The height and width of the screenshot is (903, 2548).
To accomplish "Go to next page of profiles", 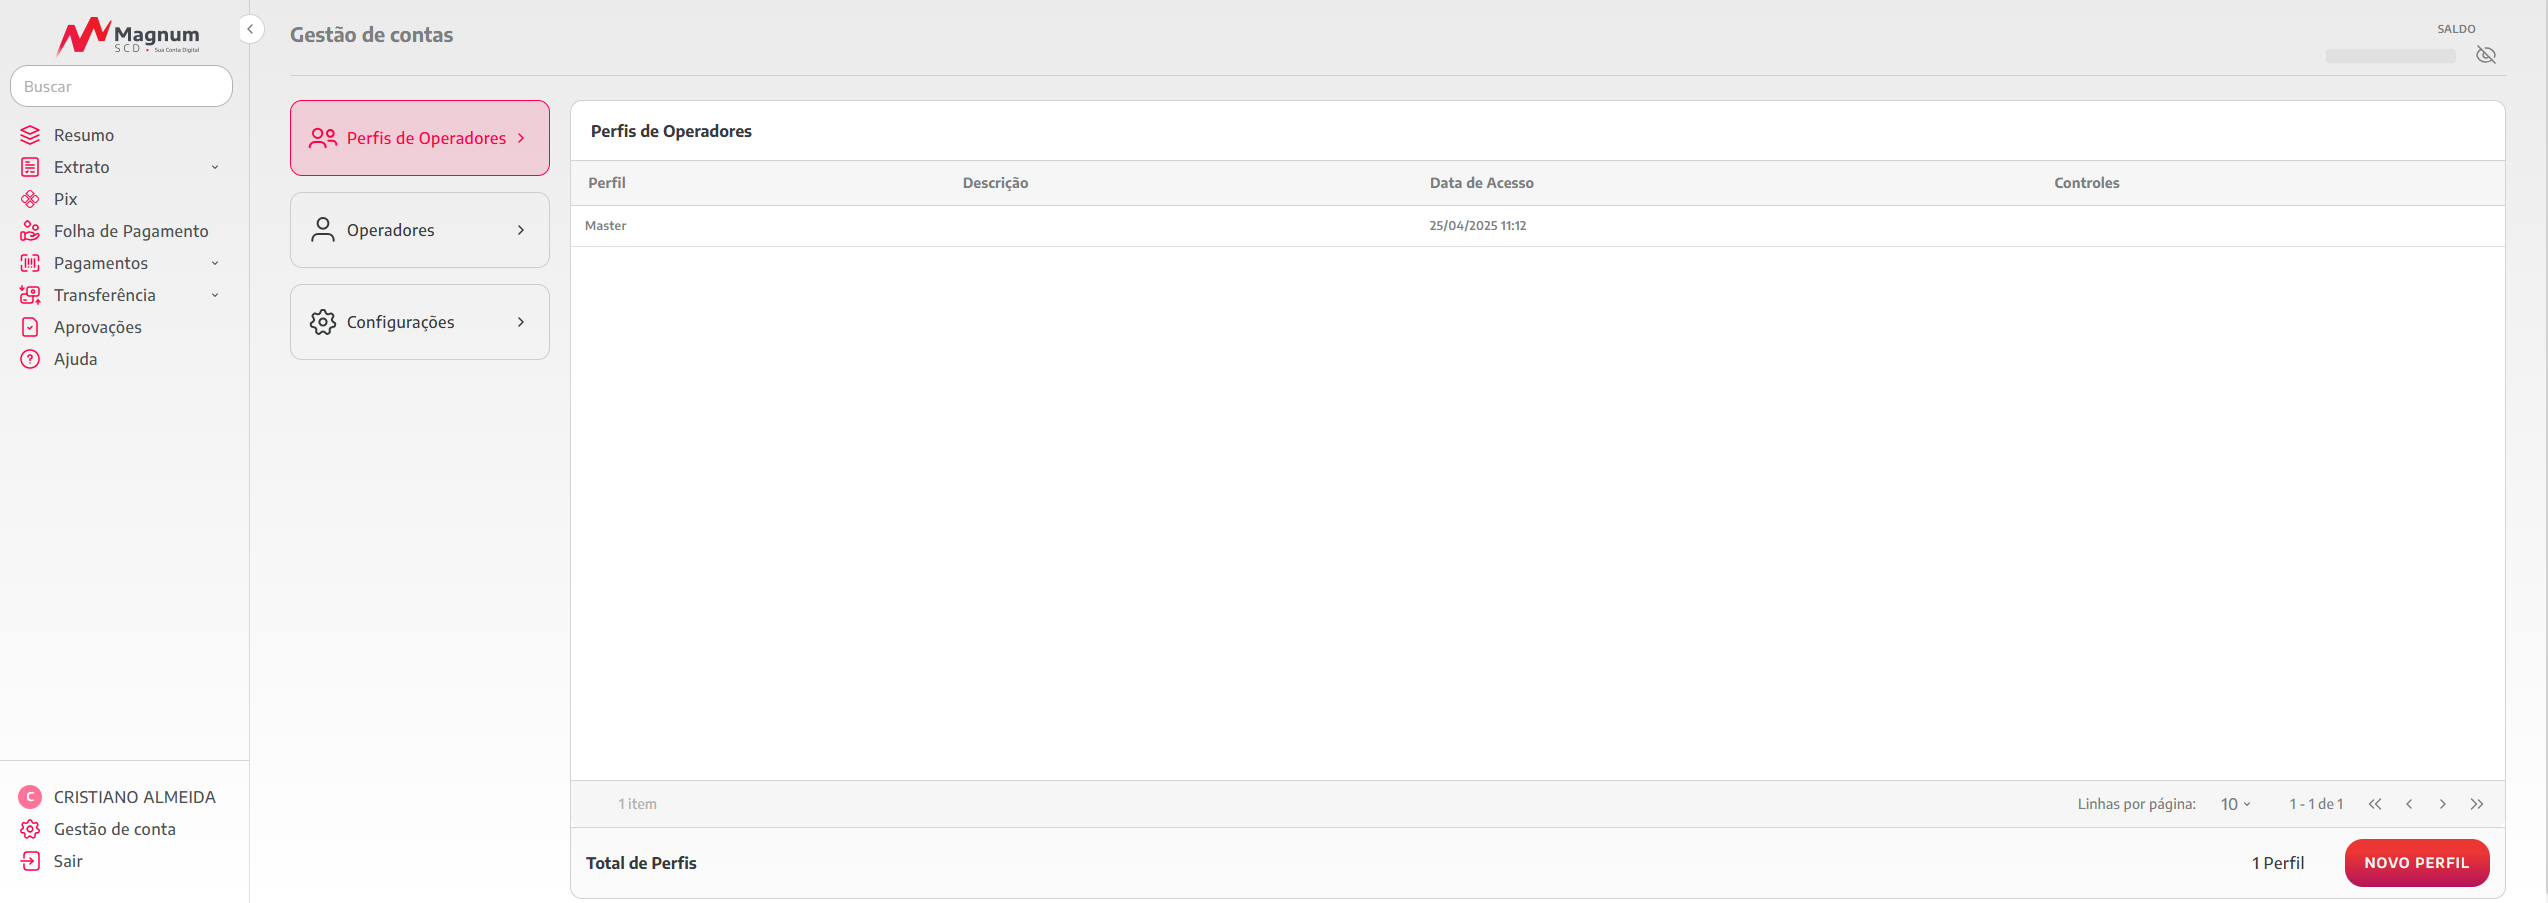I will coord(2443,804).
